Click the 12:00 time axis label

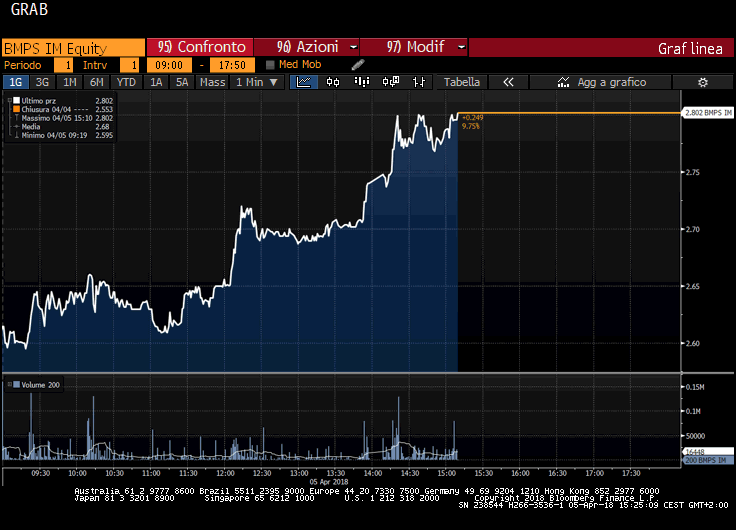click(x=225, y=473)
